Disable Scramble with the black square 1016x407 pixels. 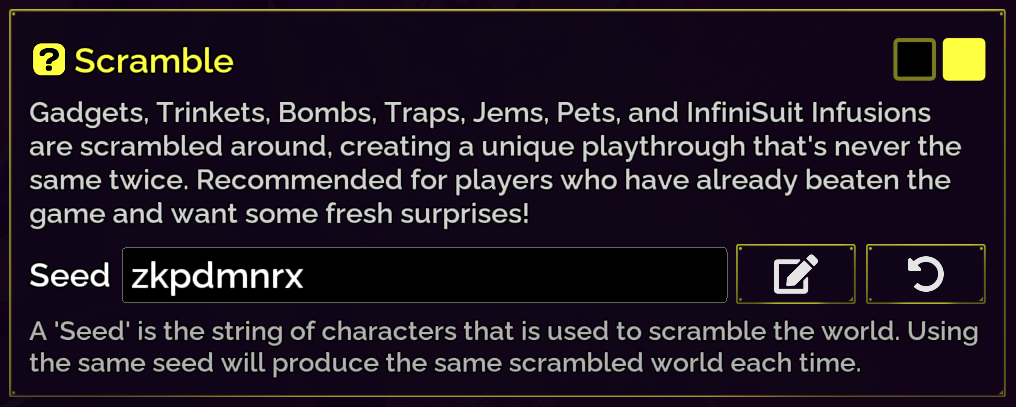[914, 59]
